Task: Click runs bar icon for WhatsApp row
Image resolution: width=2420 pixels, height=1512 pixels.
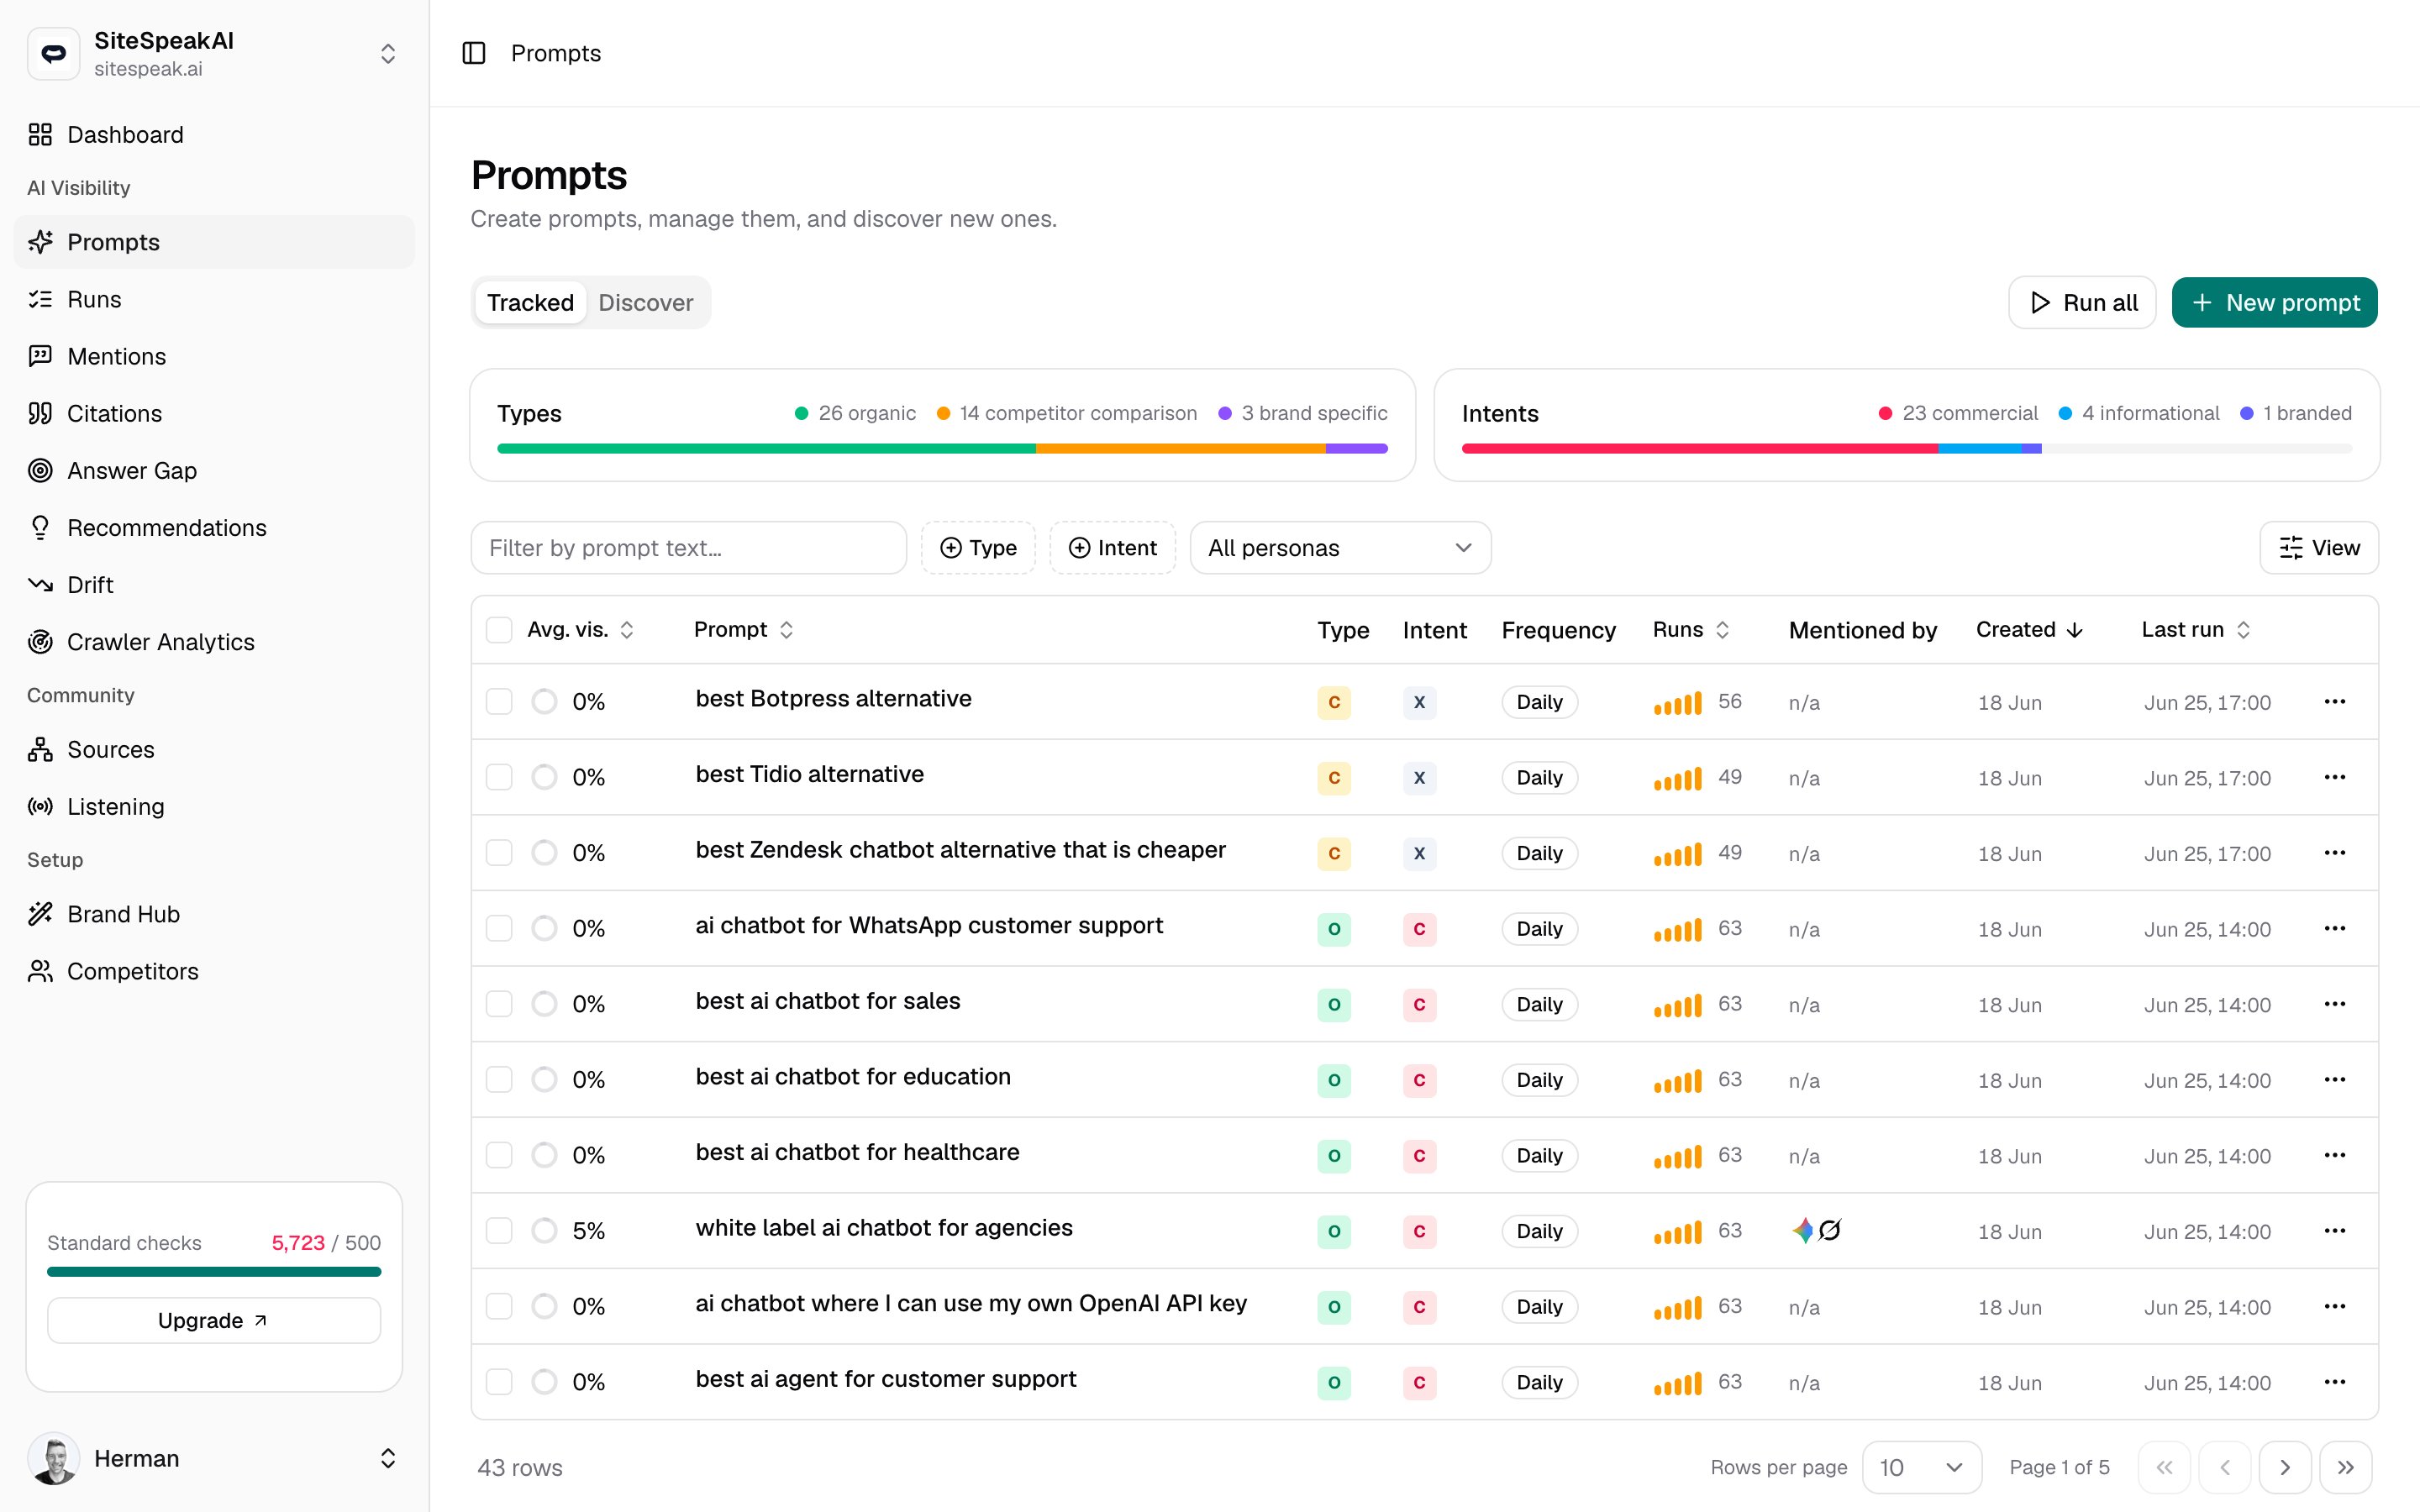Action: point(1677,930)
